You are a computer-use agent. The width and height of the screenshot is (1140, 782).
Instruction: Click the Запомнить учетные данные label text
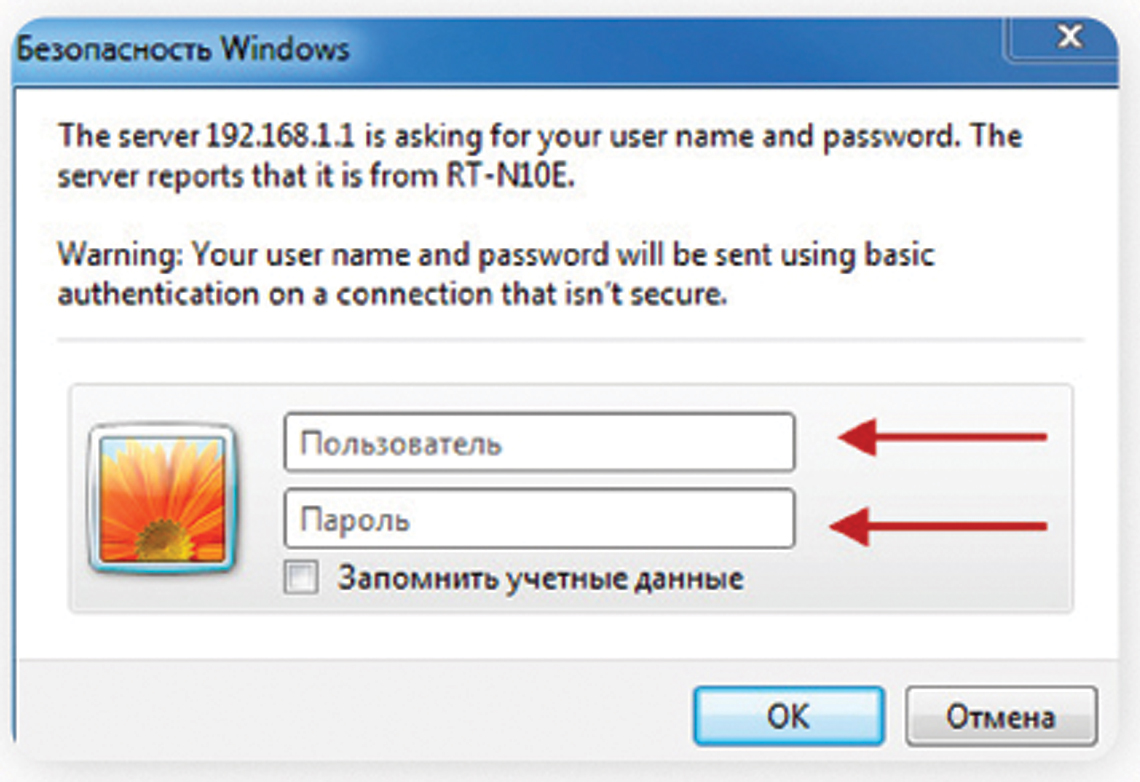point(540,579)
